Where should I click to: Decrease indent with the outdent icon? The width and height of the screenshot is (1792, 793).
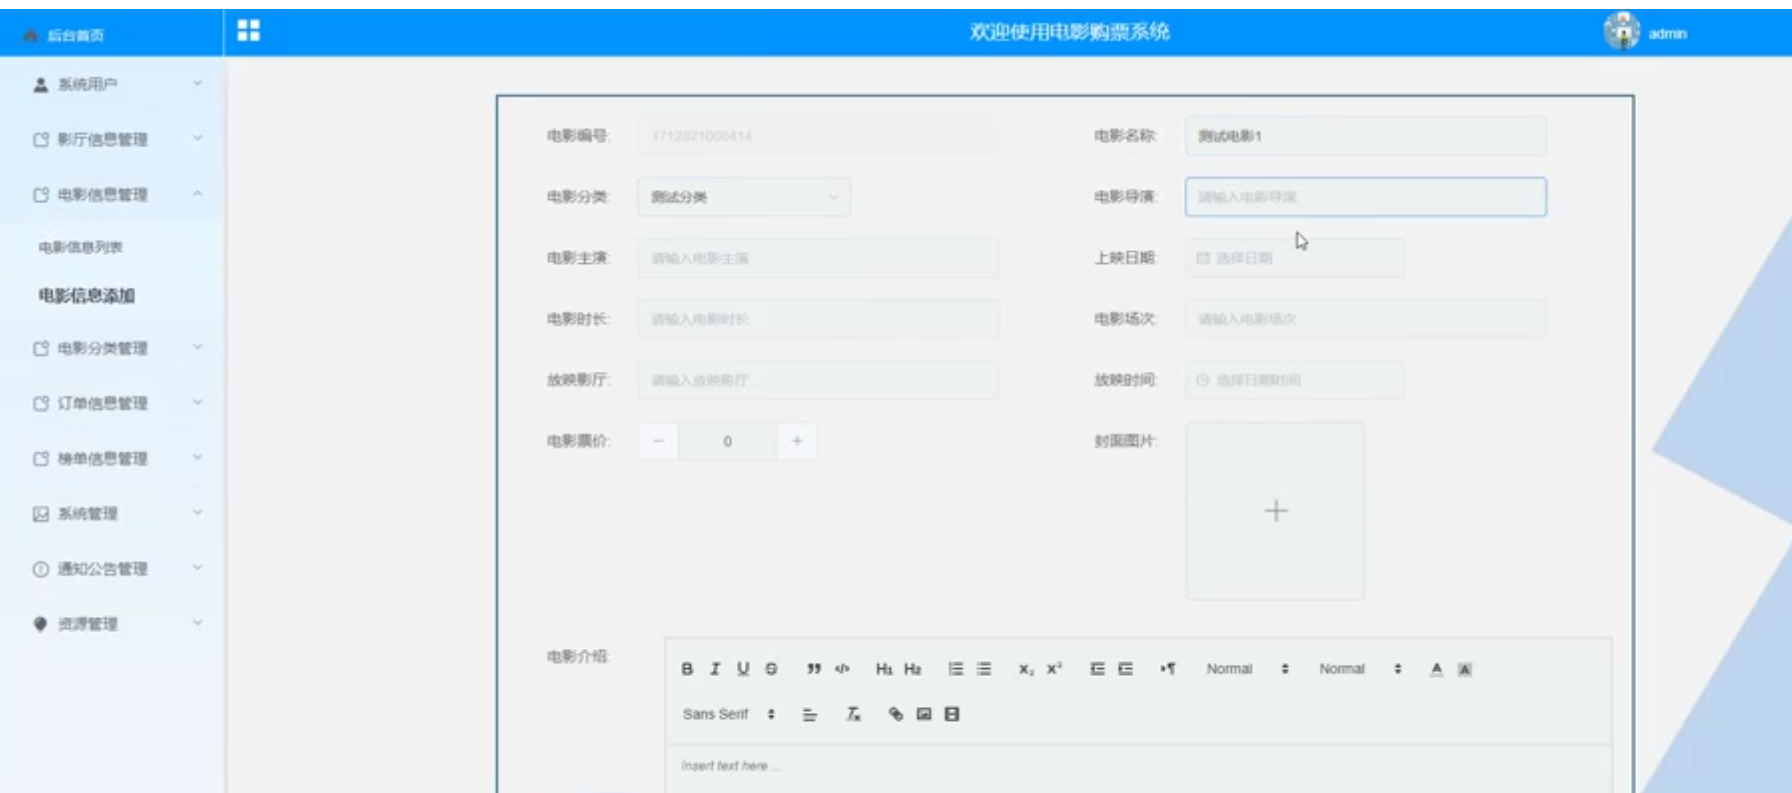(1097, 669)
